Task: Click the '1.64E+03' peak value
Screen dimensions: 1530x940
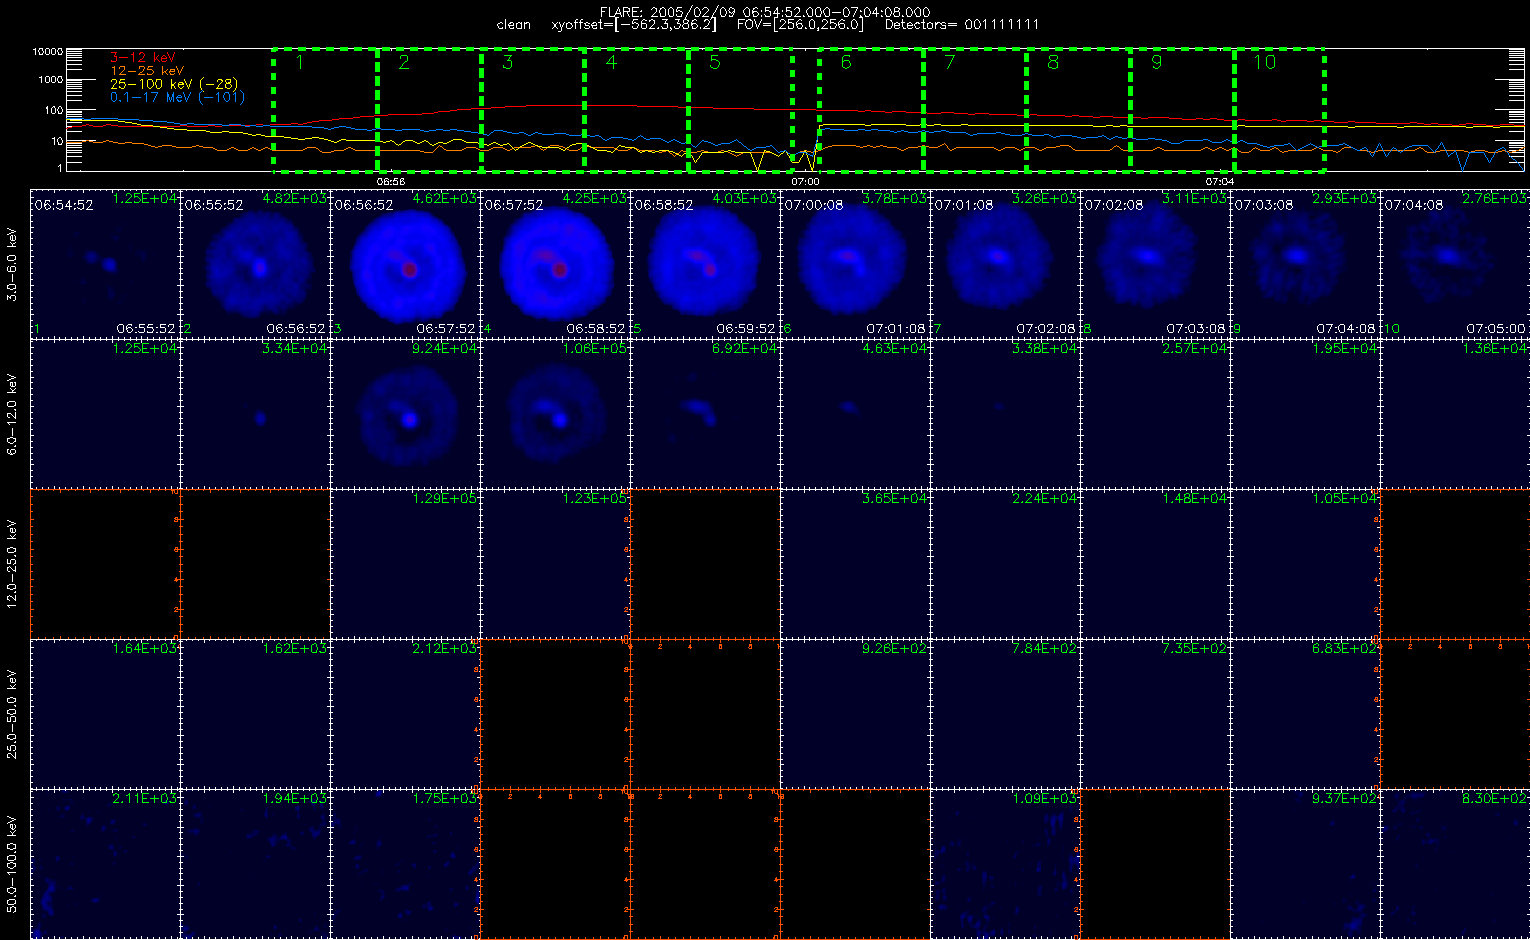Action: point(145,649)
